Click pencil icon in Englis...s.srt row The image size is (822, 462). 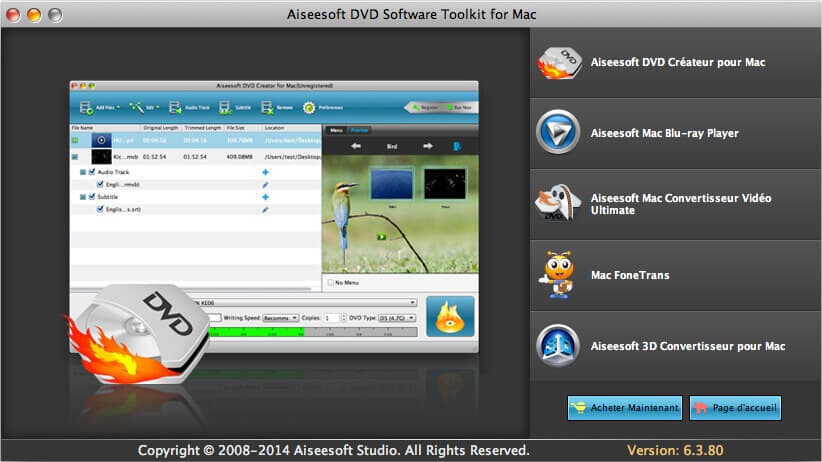pyautogui.click(x=265, y=210)
